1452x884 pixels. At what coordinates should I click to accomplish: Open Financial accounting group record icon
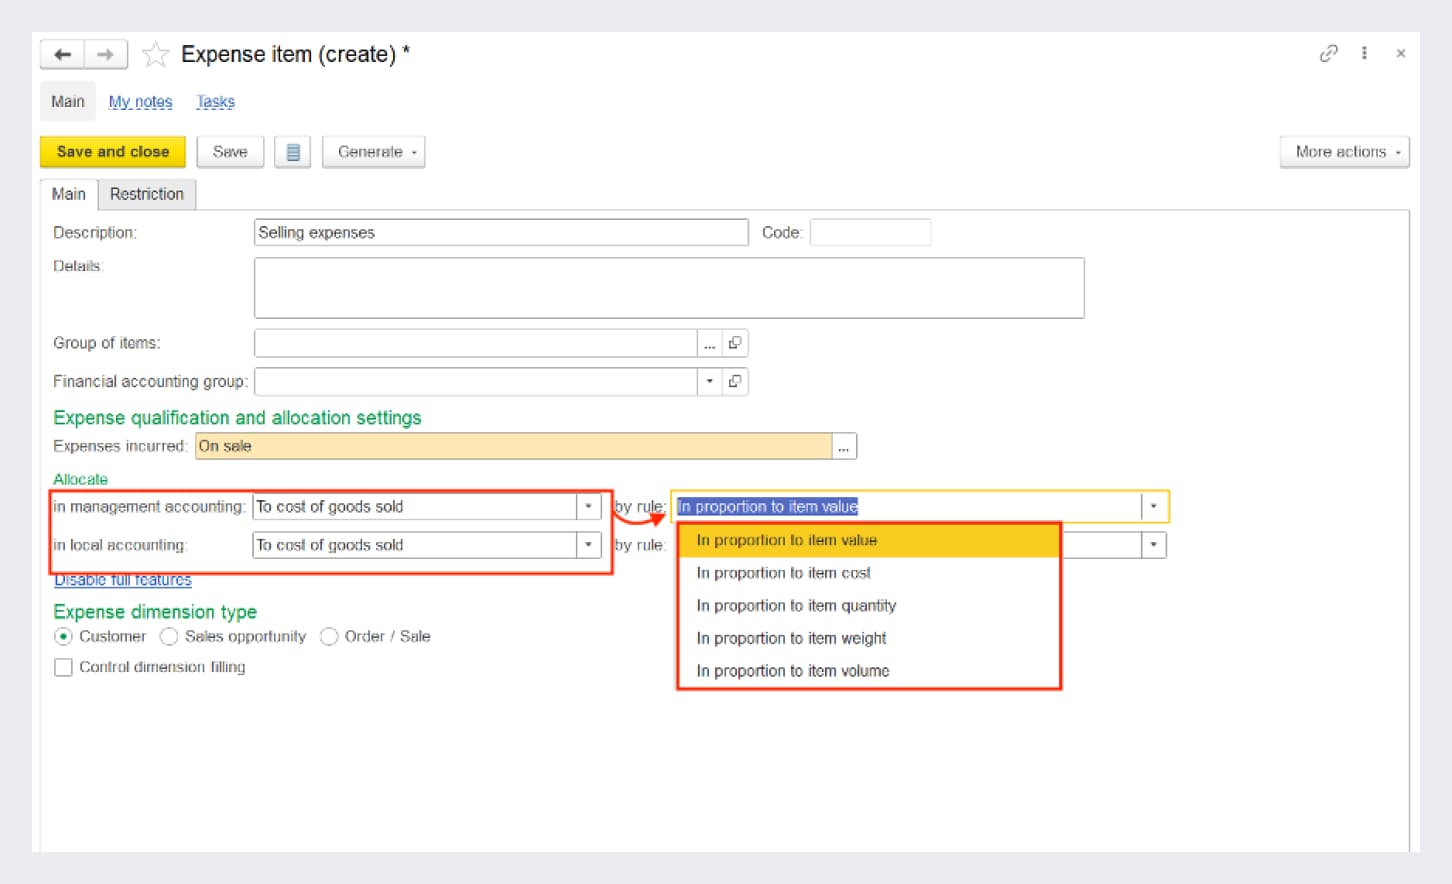(x=735, y=381)
